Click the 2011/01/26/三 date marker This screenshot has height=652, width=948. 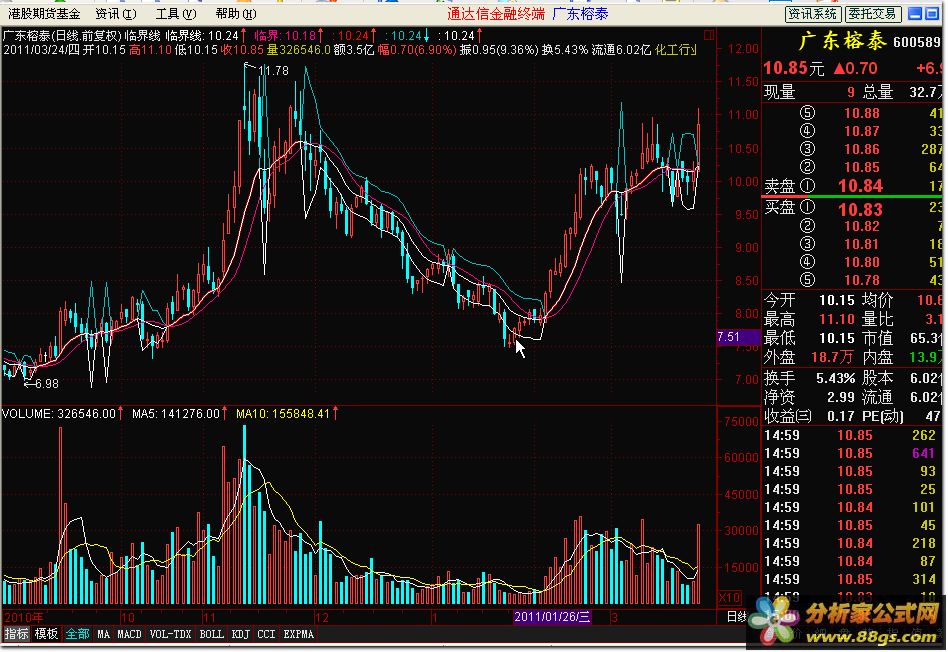[x=552, y=617]
